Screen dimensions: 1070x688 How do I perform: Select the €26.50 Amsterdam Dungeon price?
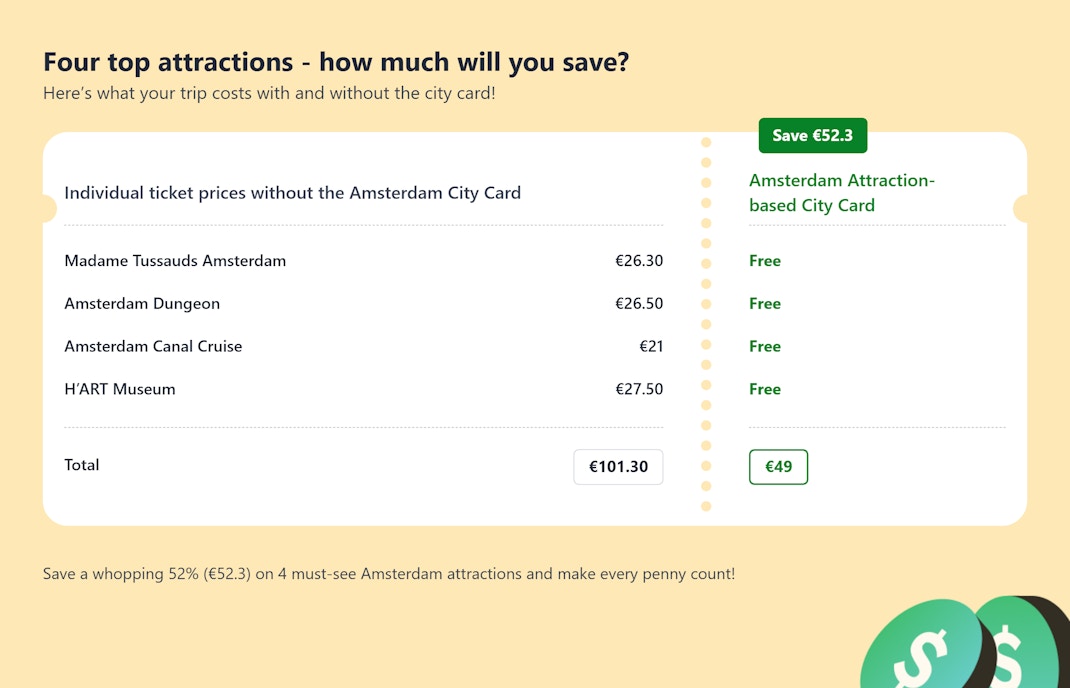pyautogui.click(x=639, y=304)
